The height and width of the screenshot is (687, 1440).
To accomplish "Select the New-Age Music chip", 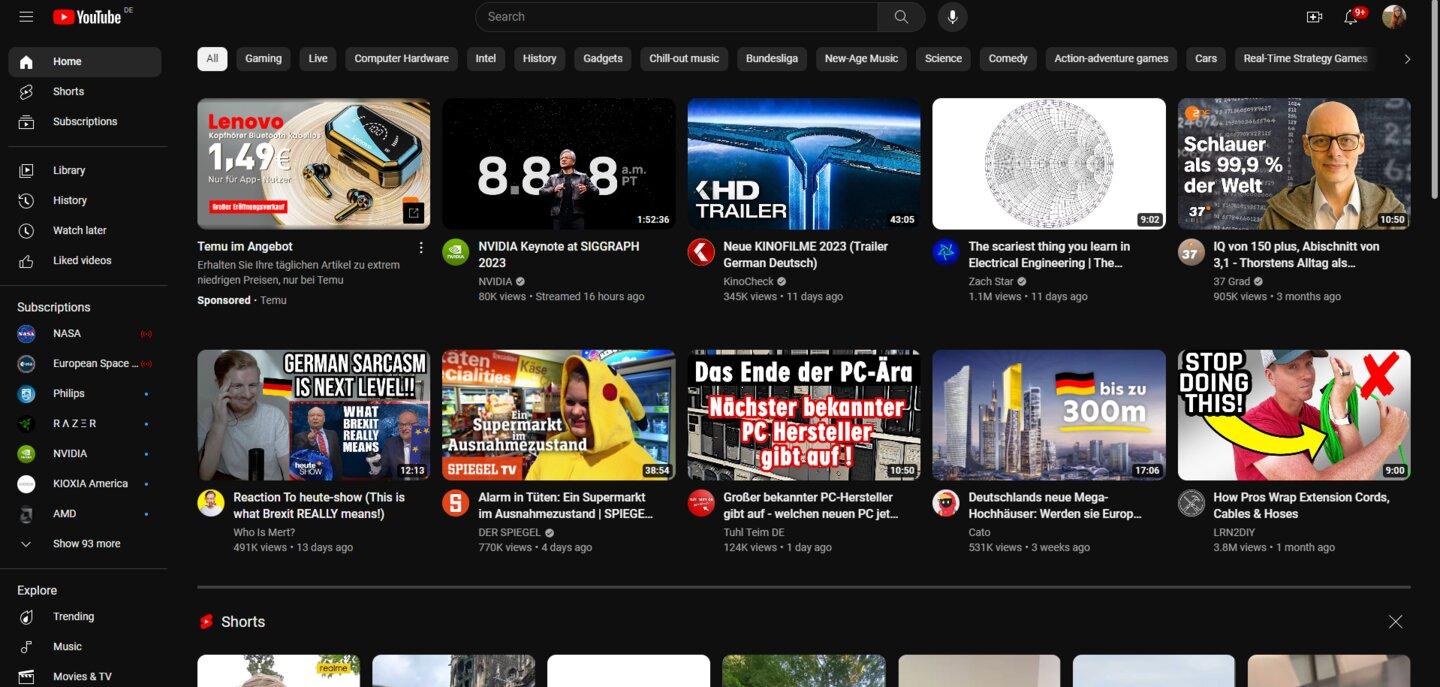I will coord(861,59).
